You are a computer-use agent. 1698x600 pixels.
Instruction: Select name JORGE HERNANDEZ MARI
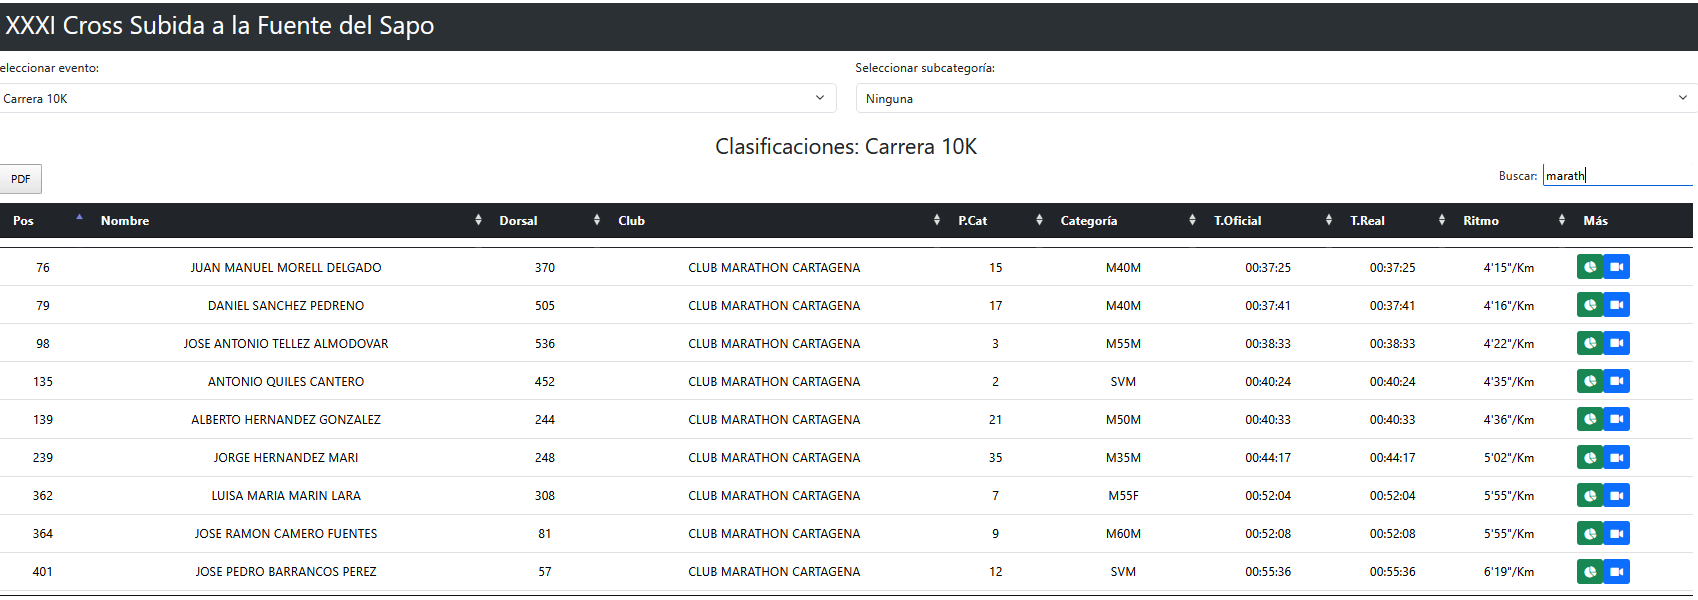[x=286, y=458]
